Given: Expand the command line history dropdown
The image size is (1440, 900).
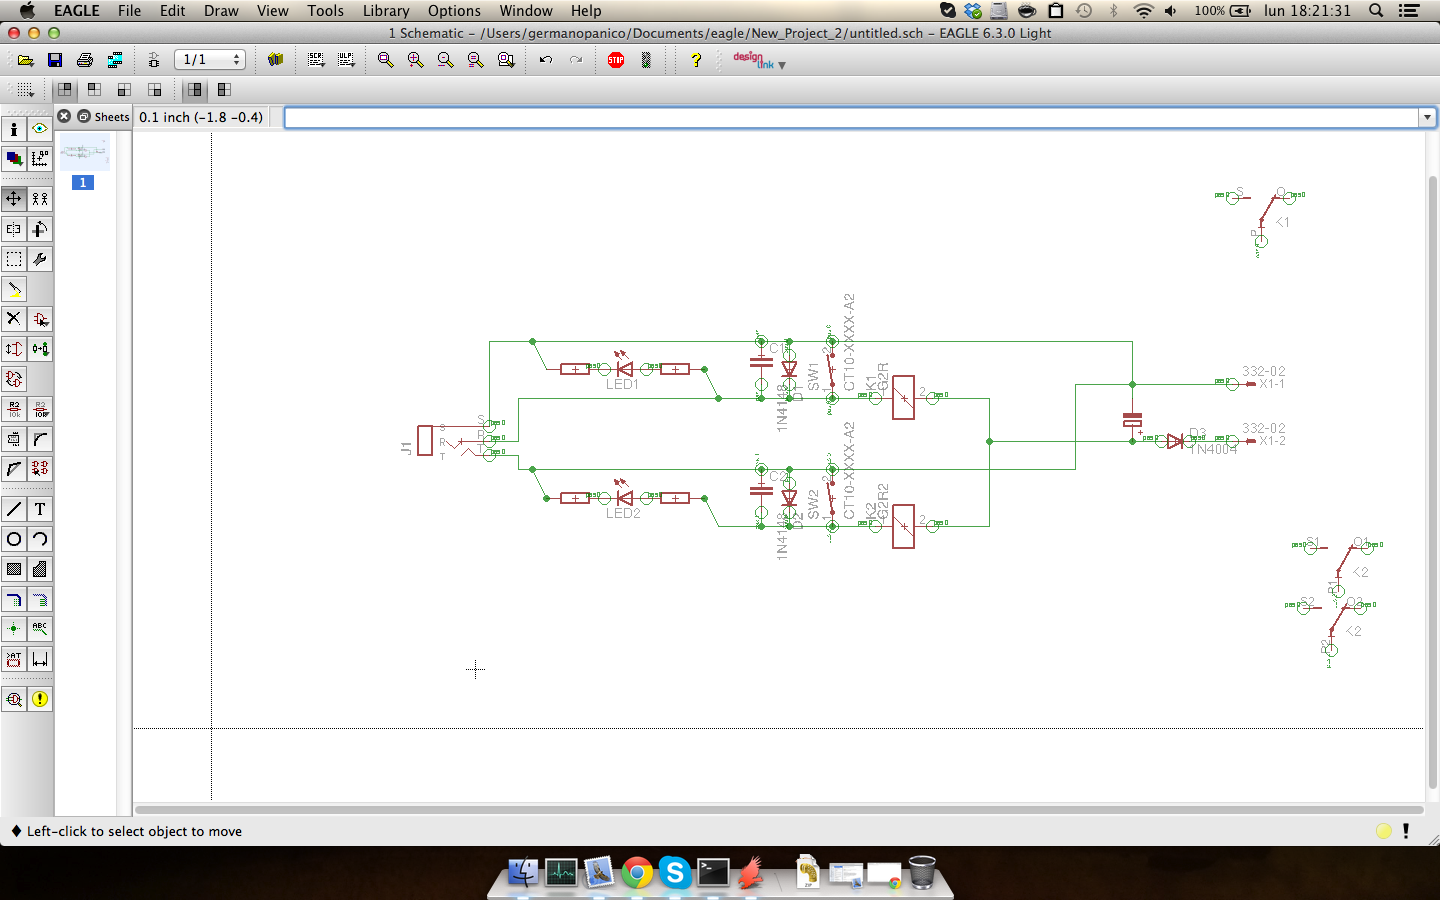Looking at the screenshot, I should pos(1427,118).
